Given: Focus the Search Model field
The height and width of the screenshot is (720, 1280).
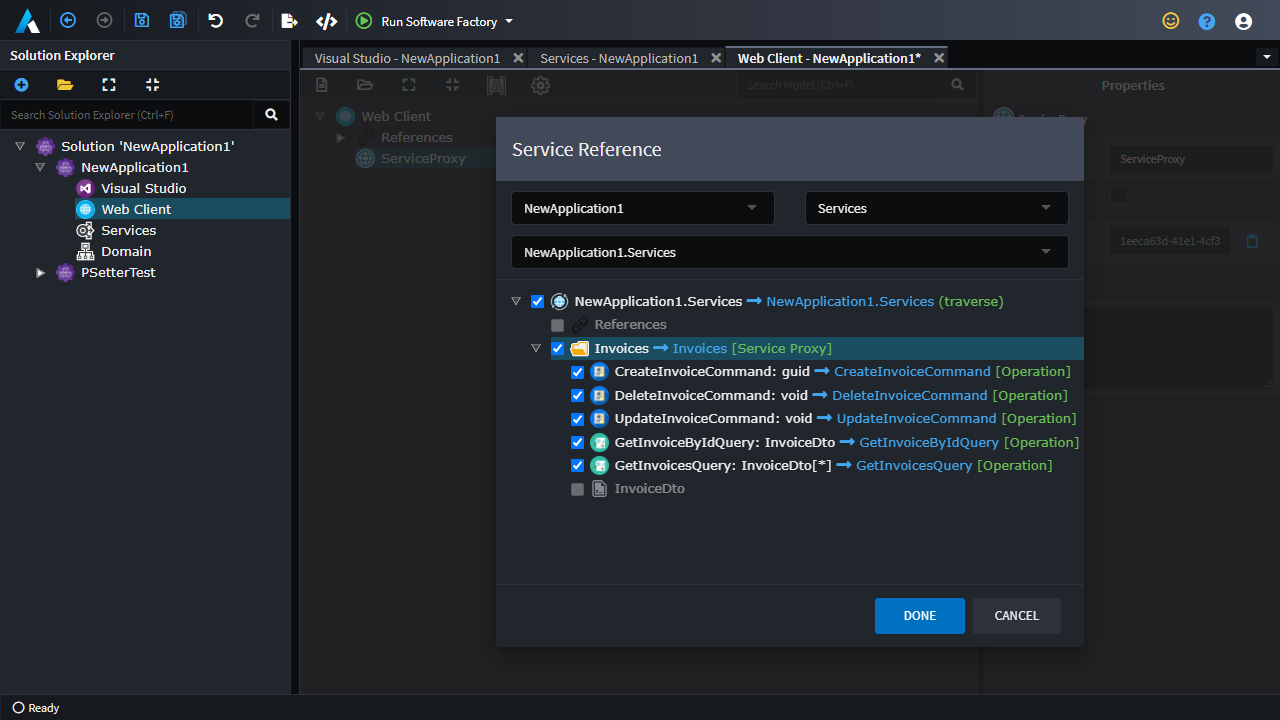Looking at the screenshot, I should click(840, 85).
